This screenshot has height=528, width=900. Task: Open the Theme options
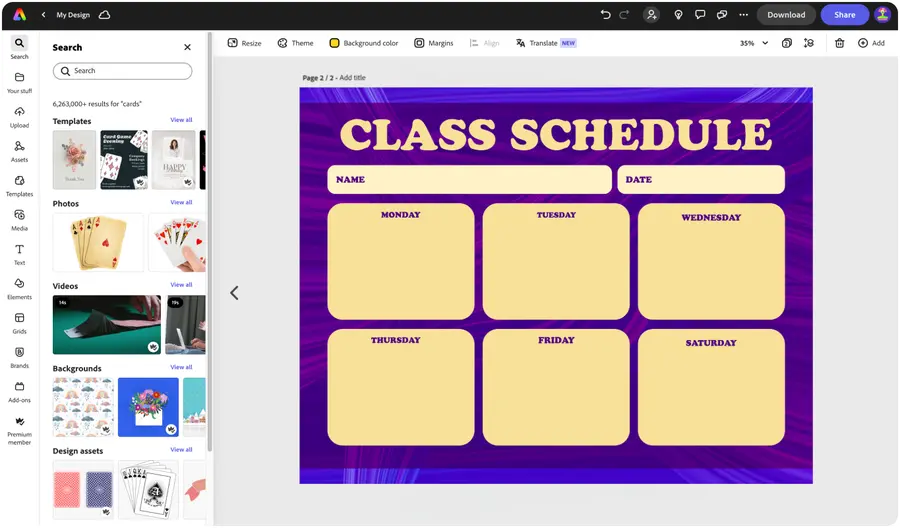[x=296, y=43]
